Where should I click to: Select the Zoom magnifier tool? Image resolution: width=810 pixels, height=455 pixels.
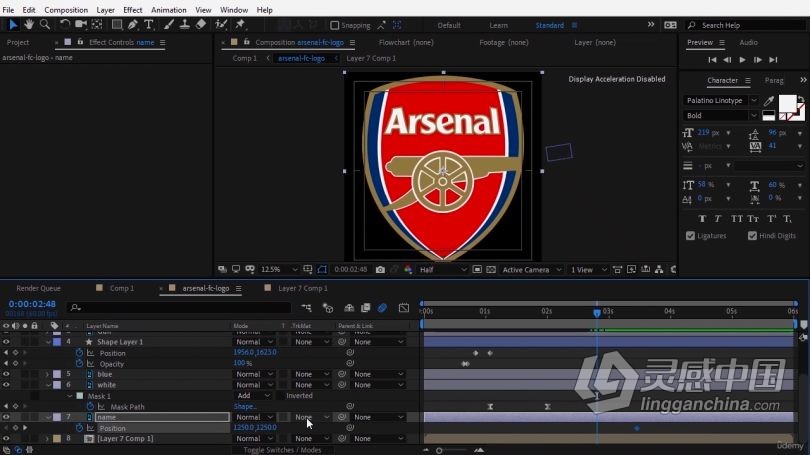(x=45, y=24)
